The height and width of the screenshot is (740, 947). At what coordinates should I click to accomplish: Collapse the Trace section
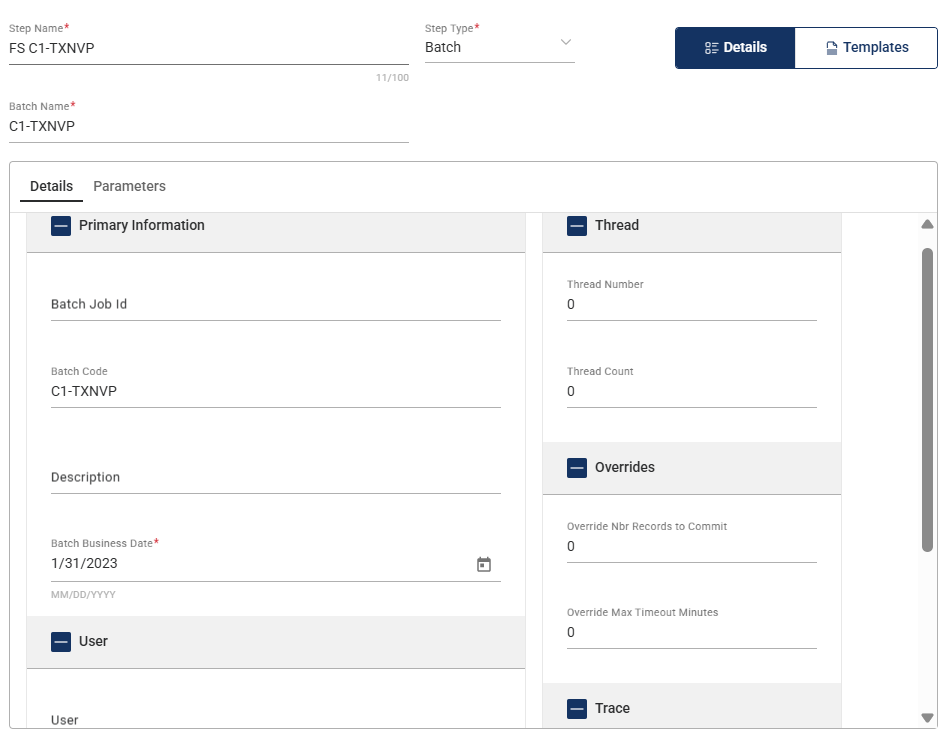(577, 709)
